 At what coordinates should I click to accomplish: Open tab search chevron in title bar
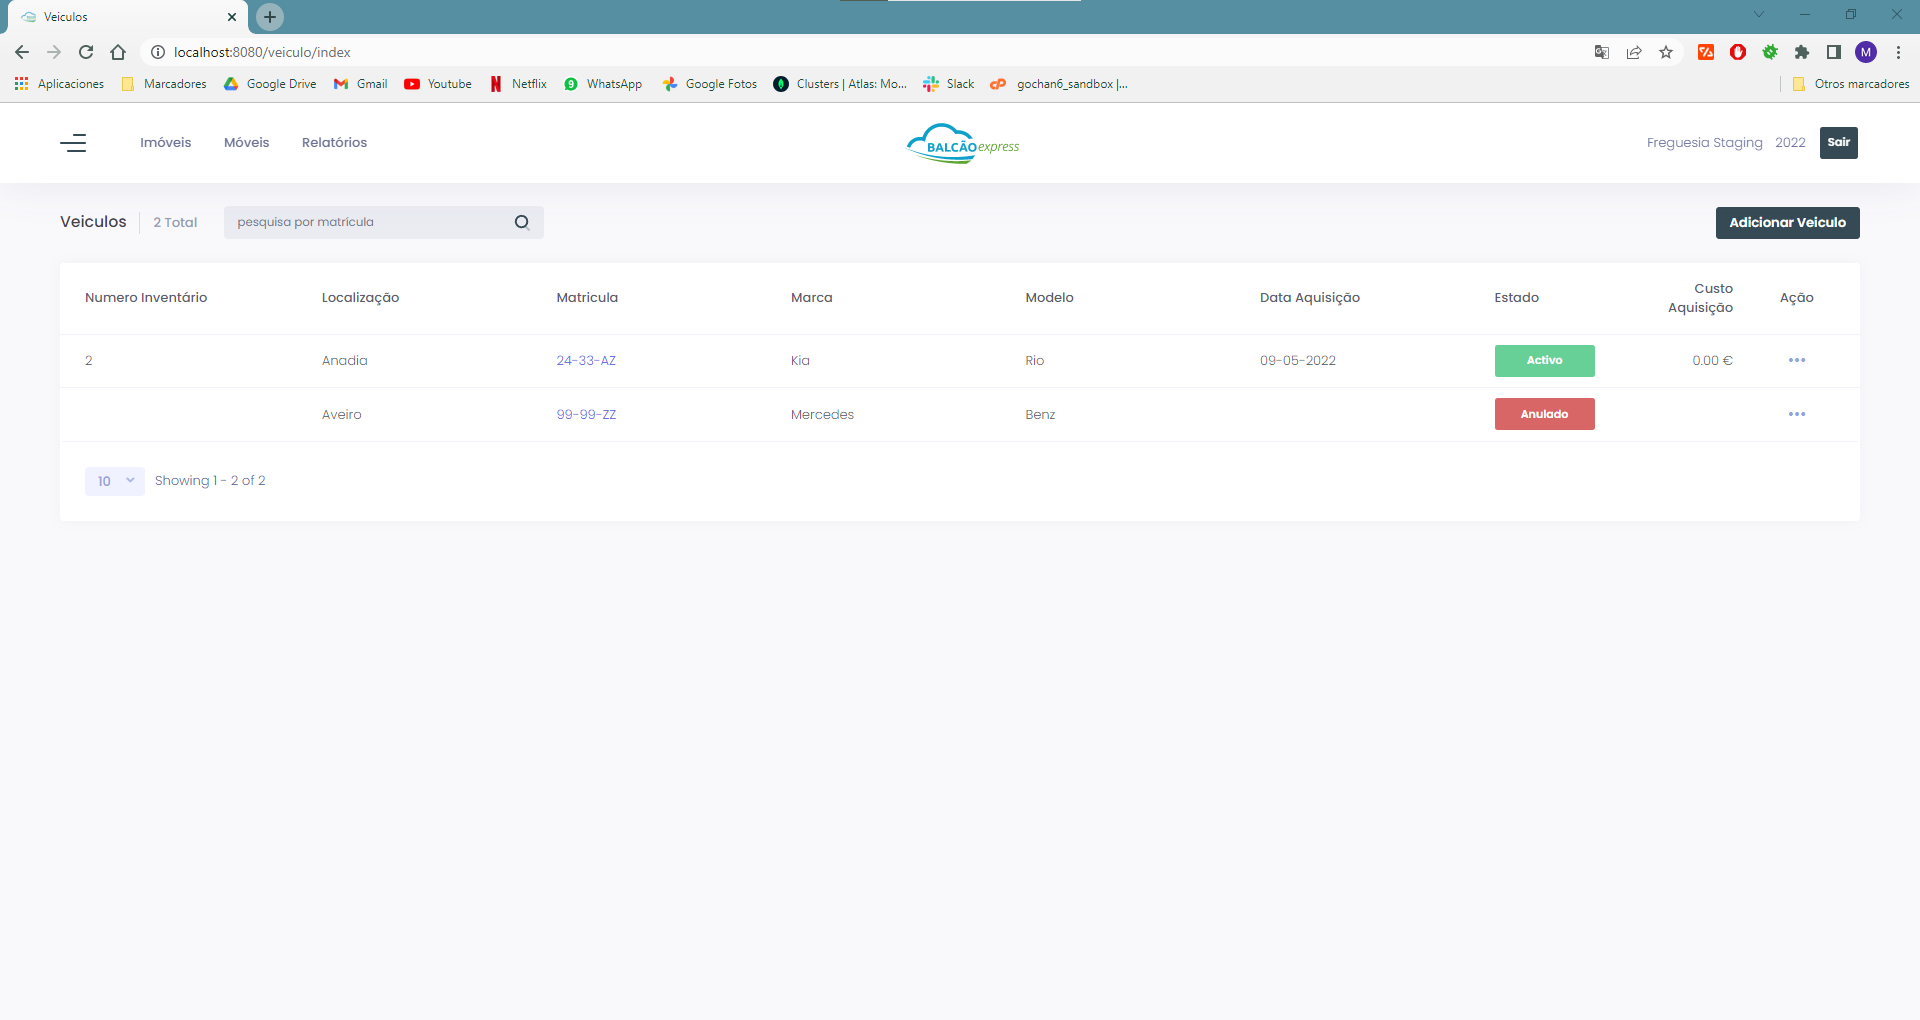1759,14
